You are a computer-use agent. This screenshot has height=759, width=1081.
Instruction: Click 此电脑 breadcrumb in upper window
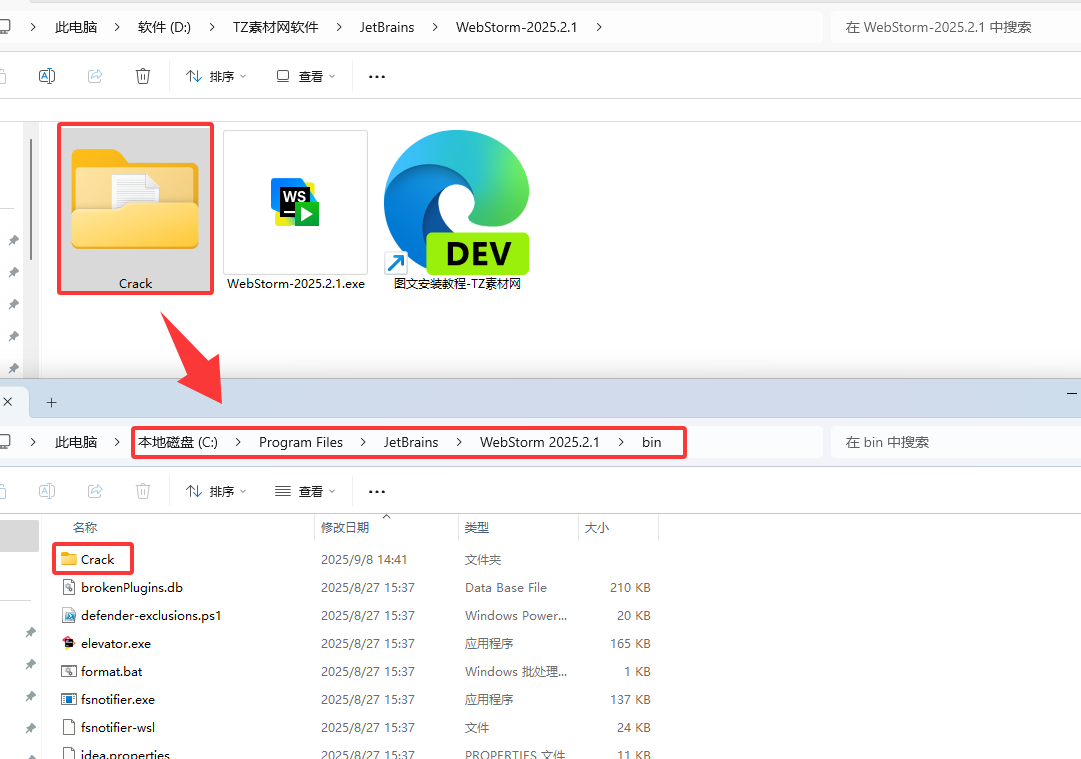pos(76,28)
